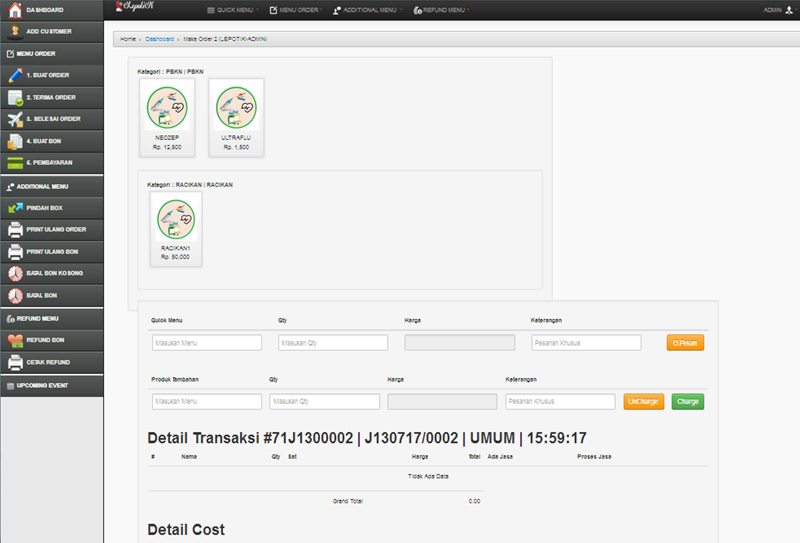Click the Cetak Refund printer icon
This screenshot has height=543, width=800.
pyautogui.click(x=15, y=362)
